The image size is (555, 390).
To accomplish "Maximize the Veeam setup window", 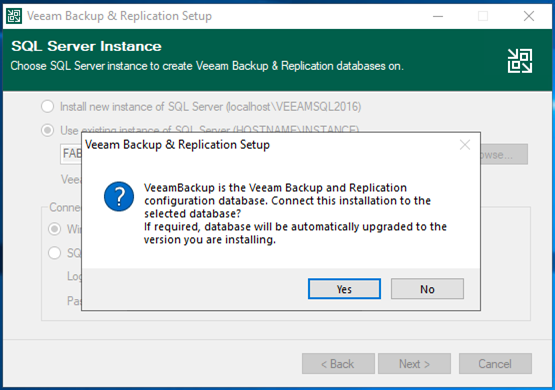I will click(x=483, y=16).
